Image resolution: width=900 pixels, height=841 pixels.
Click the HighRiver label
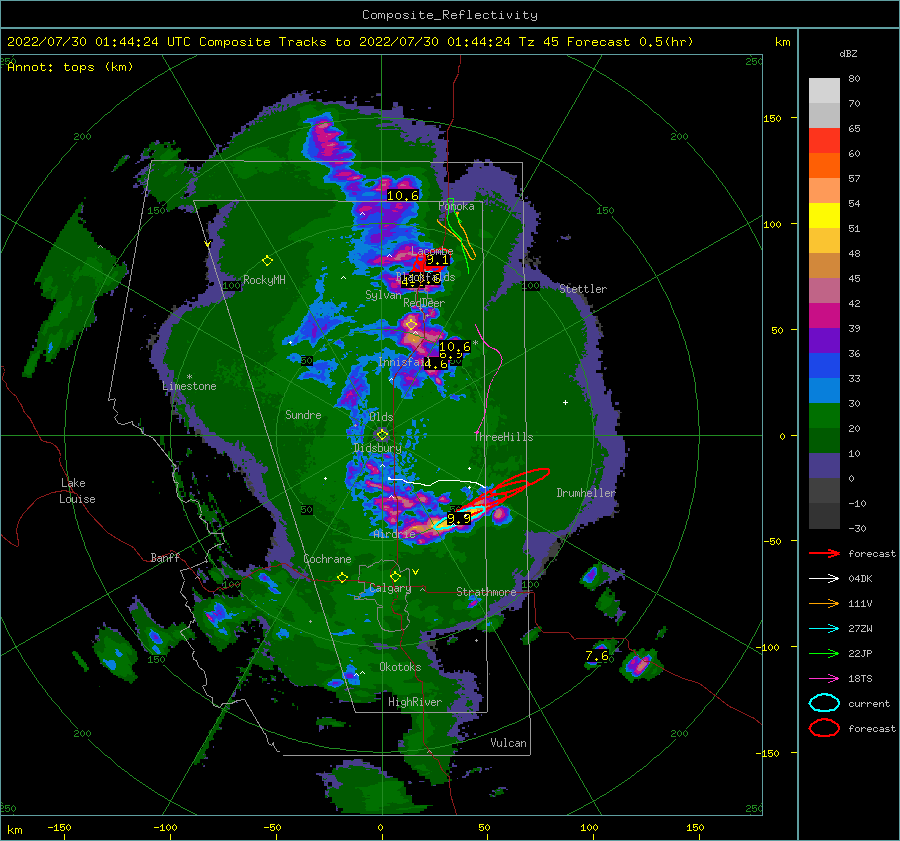415,702
